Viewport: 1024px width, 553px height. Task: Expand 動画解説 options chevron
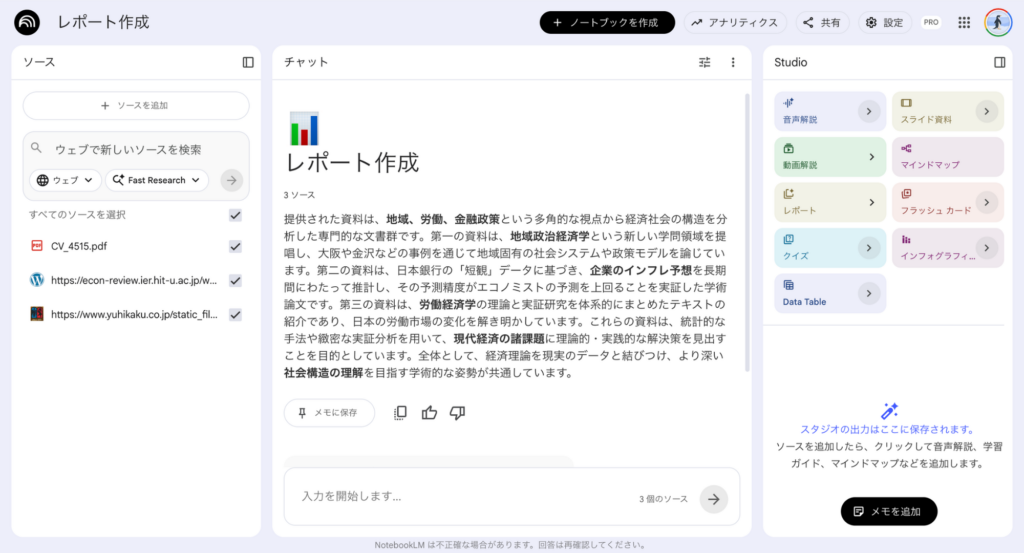pyautogui.click(x=871, y=157)
